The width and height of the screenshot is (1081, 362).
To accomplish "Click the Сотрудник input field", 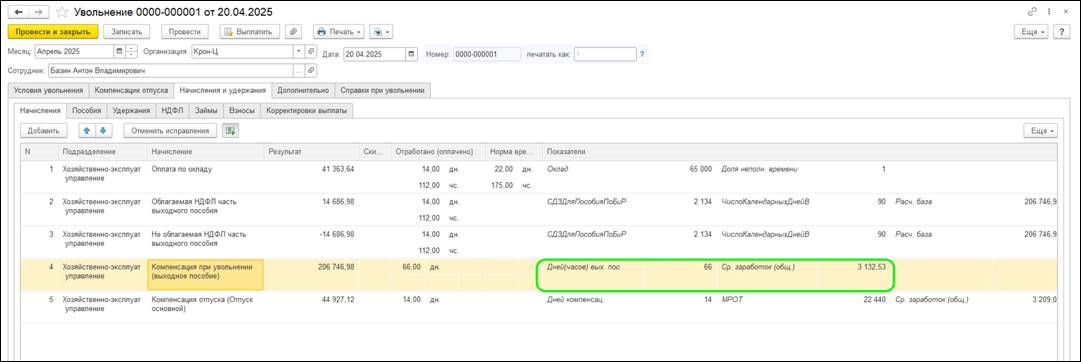I will point(171,70).
